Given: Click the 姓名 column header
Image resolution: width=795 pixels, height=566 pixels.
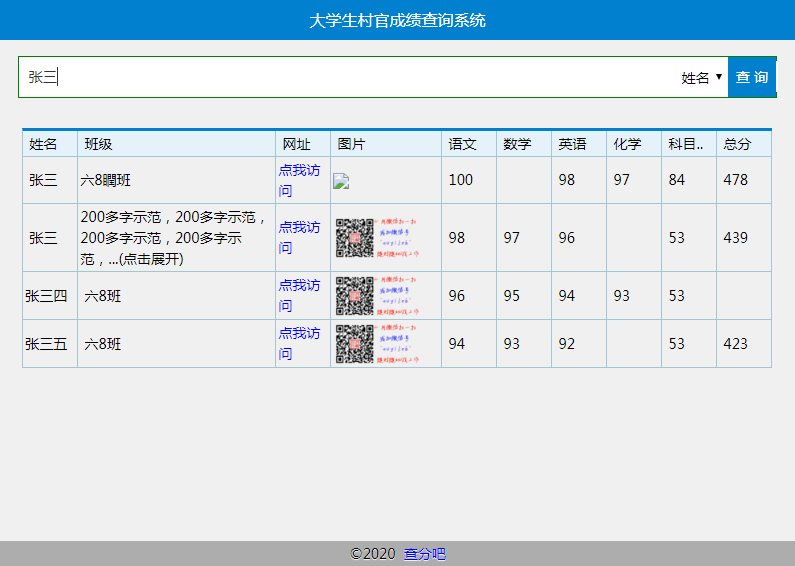Looking at the screenshot, I should tap(43, 144).
